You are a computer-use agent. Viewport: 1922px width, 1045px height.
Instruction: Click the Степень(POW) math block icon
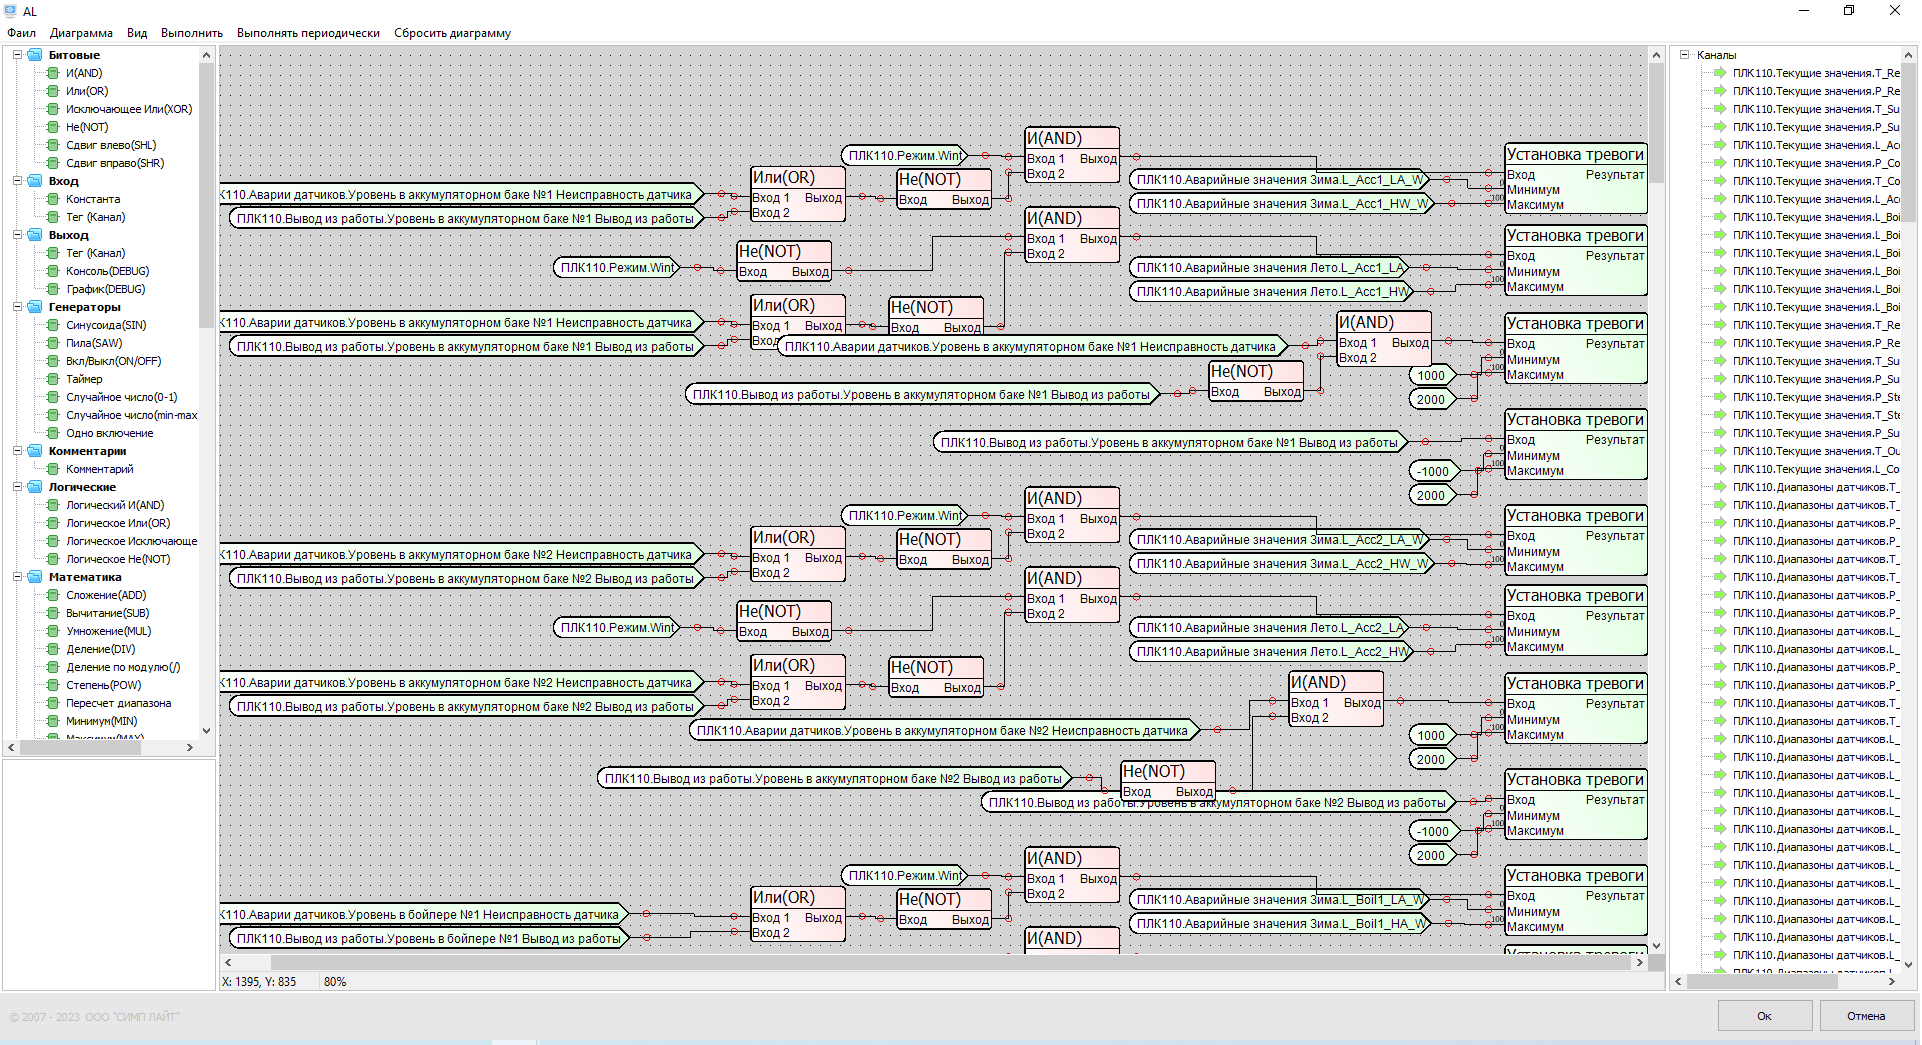click(x=53, y=685)
